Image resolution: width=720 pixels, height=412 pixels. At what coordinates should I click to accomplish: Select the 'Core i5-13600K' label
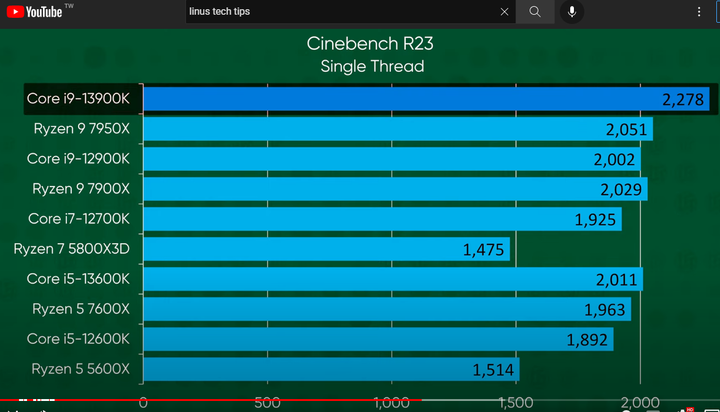[78, 279]
